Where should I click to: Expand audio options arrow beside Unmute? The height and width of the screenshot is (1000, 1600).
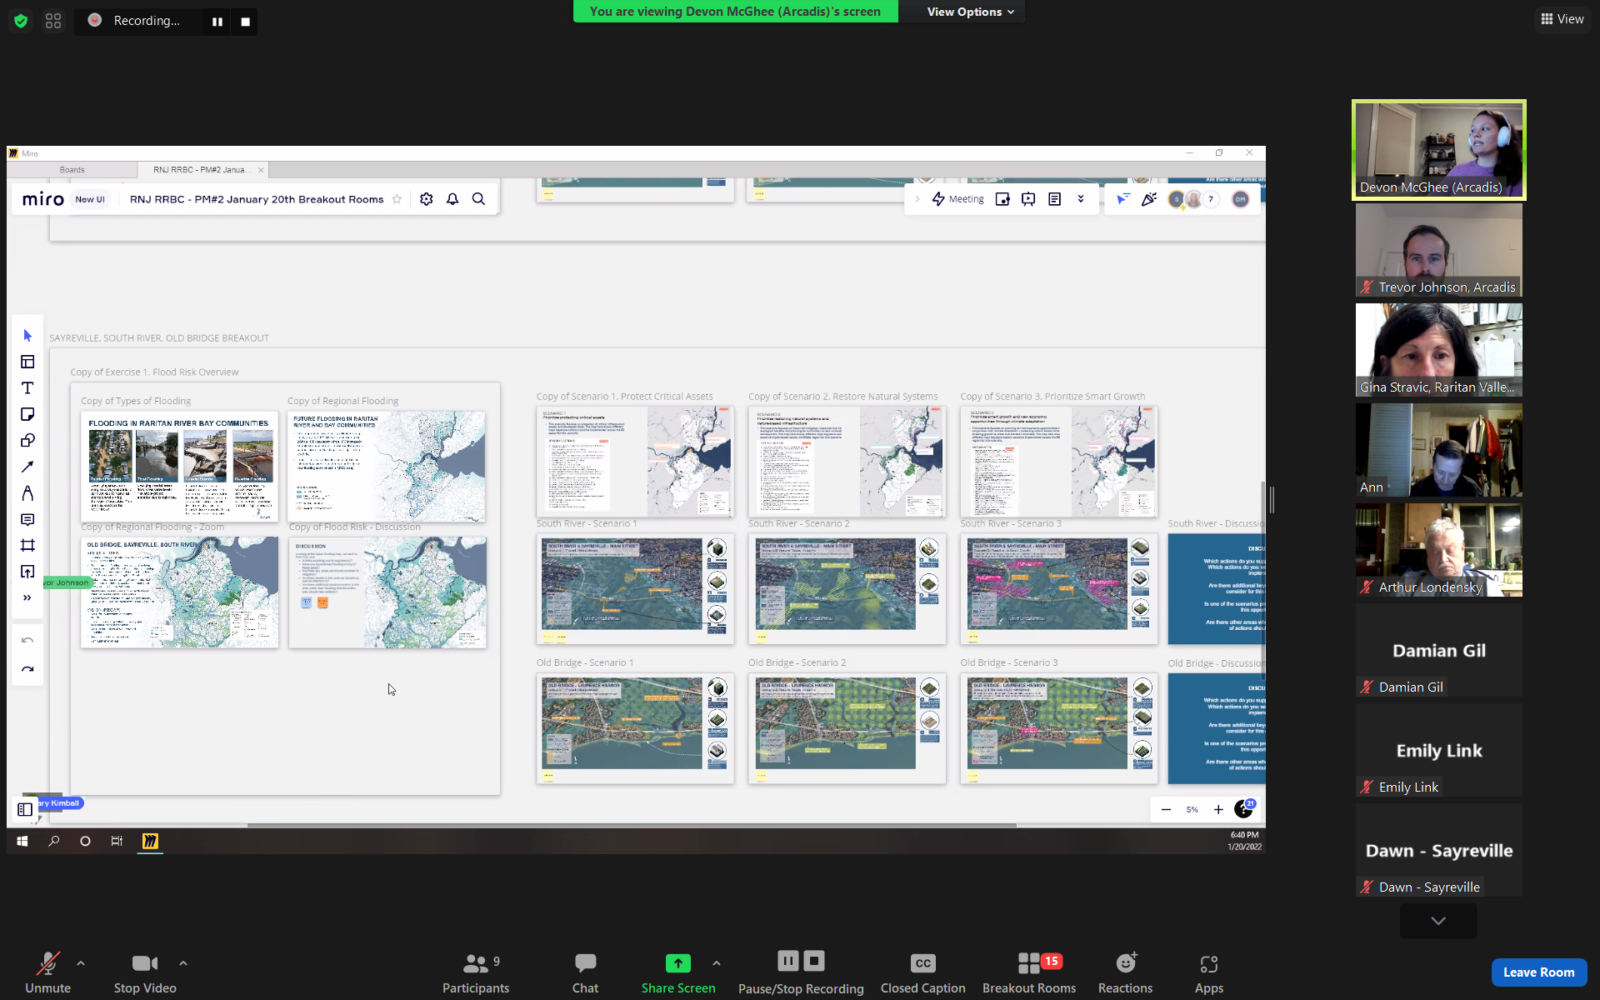pos(81,963)
